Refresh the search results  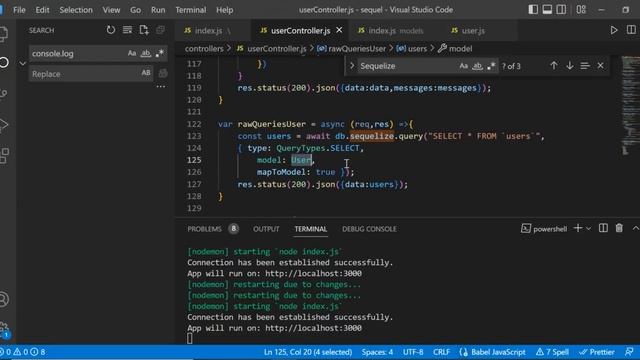point(111,30)
